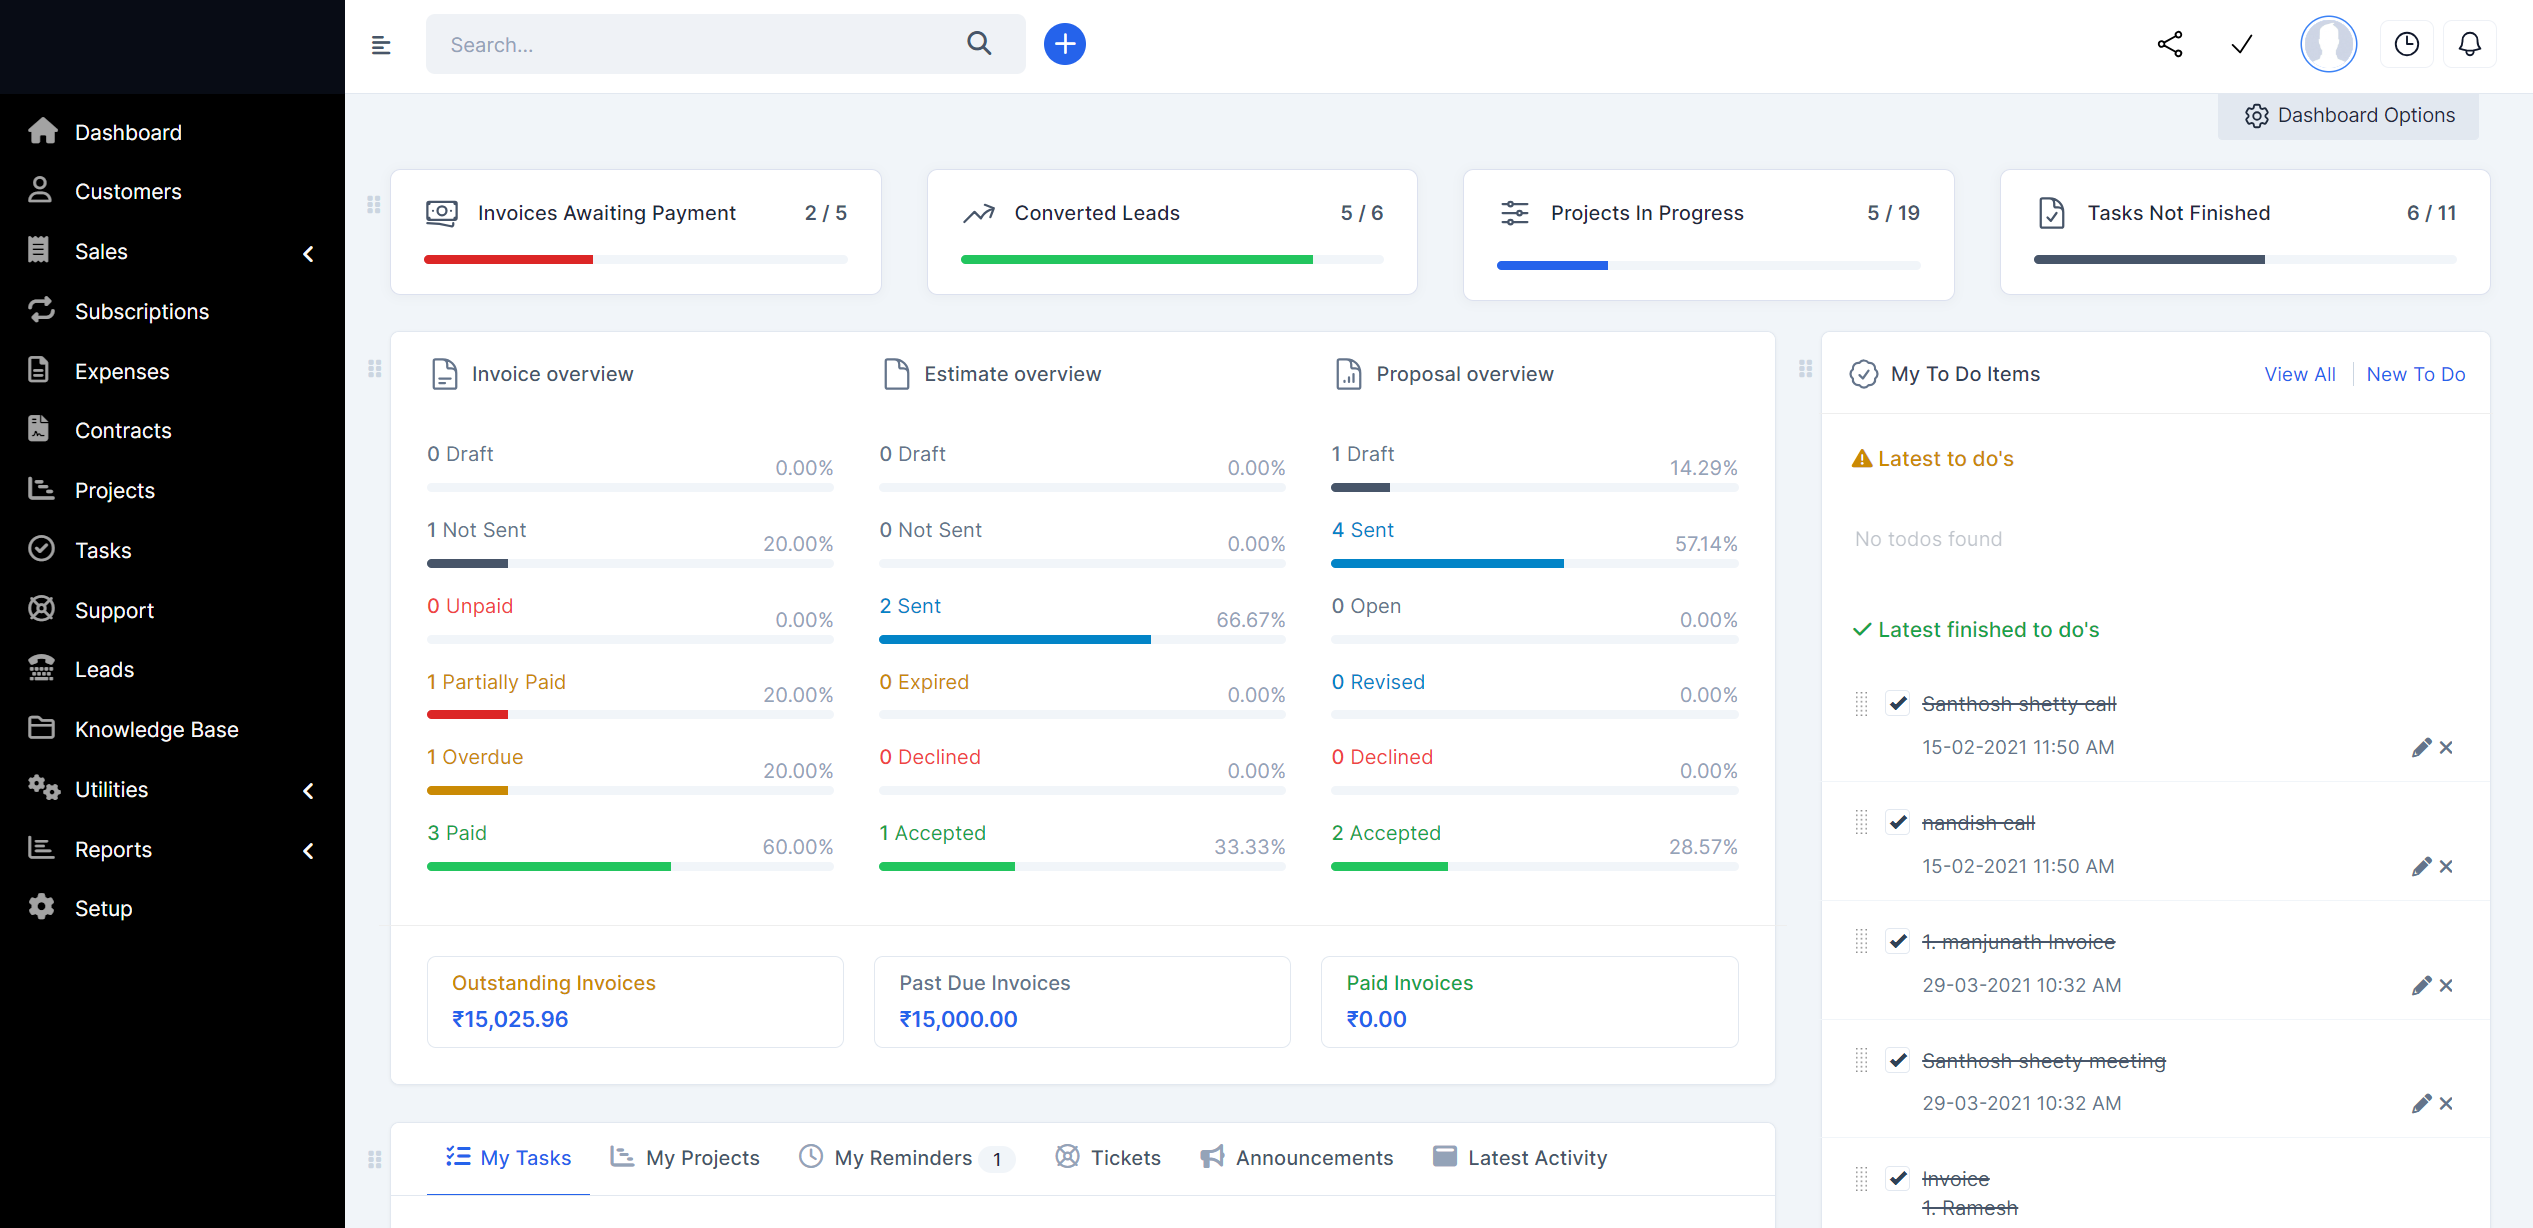Delete the nandish call todo item
The height and width of the screenshot is (1228, 2533).
[2446, 867]
